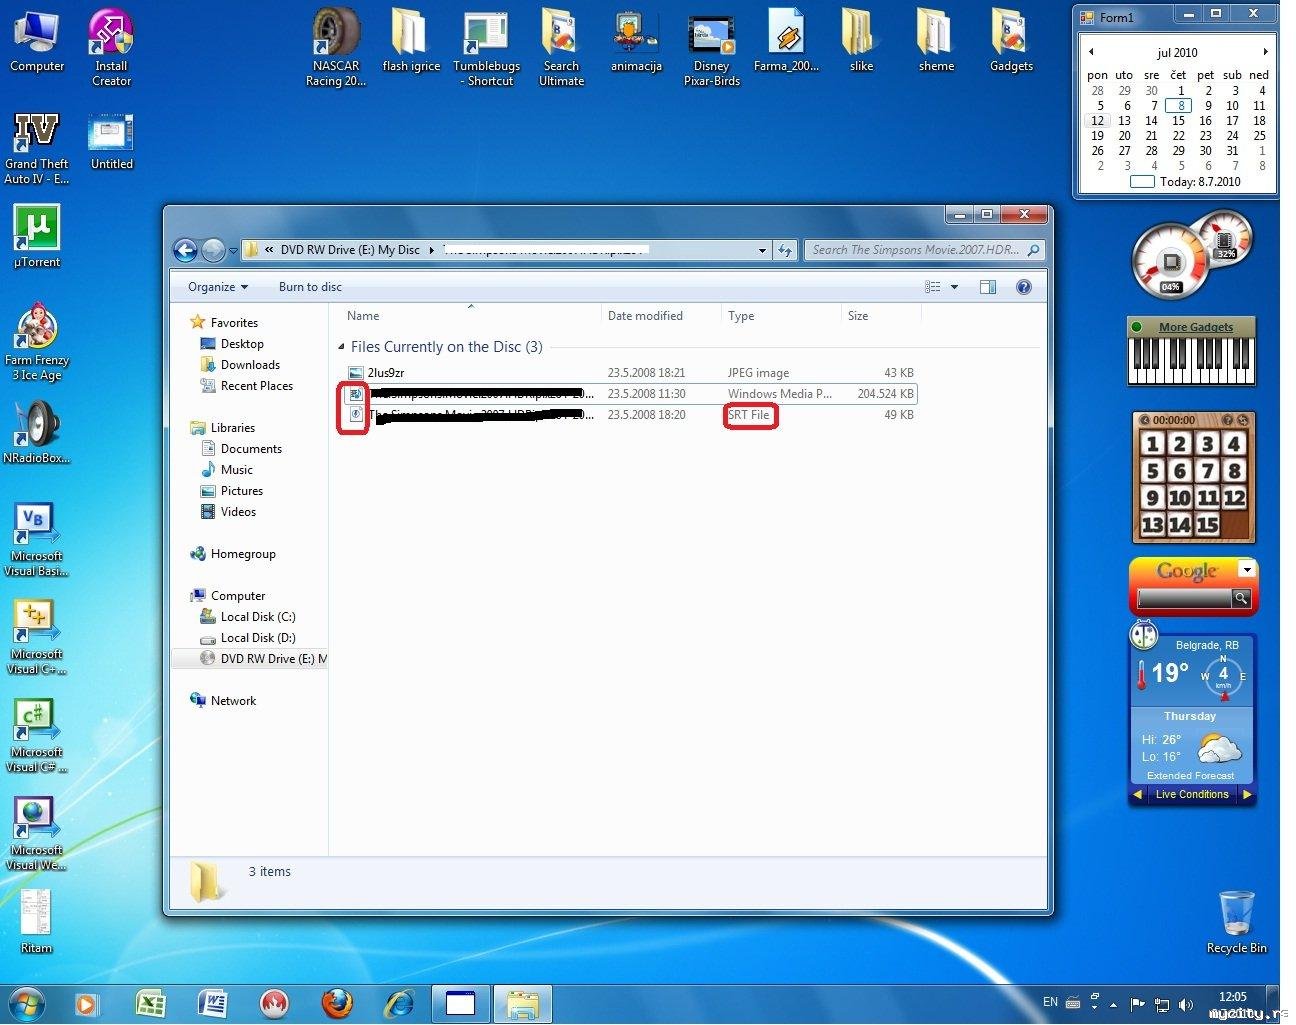Launch Microsoft Visual Basic shortcut

(x=37, y=539)
